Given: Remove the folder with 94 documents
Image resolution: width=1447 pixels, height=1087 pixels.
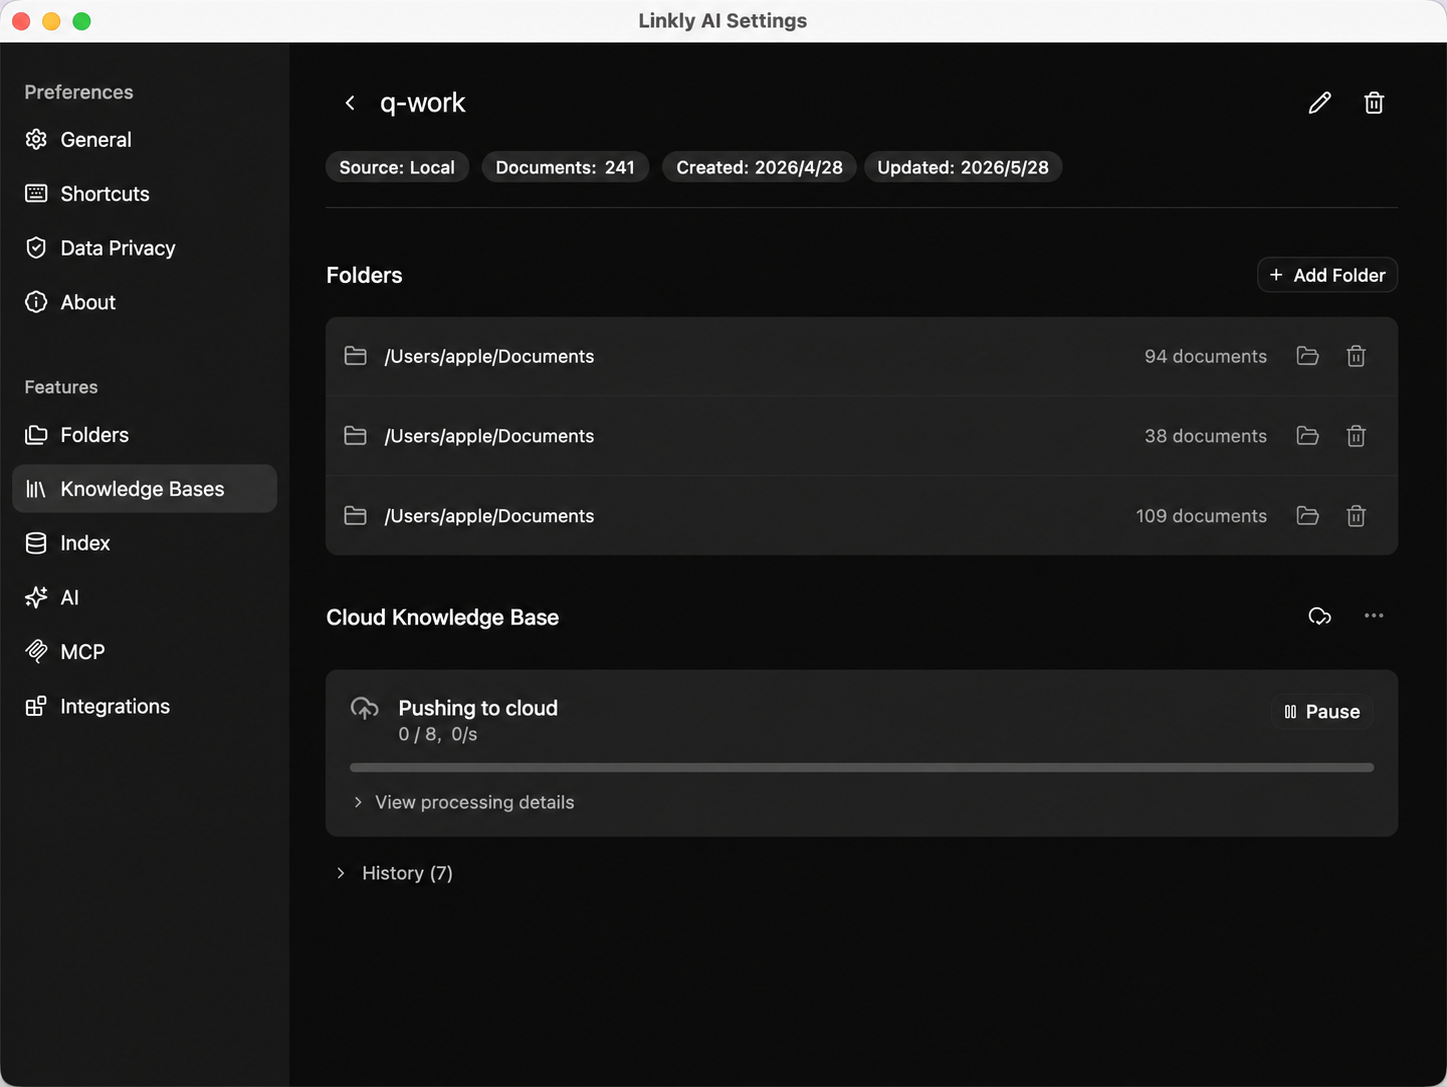Looking at the screenshot, I should pyautogui.click(x=1356, y=356).
